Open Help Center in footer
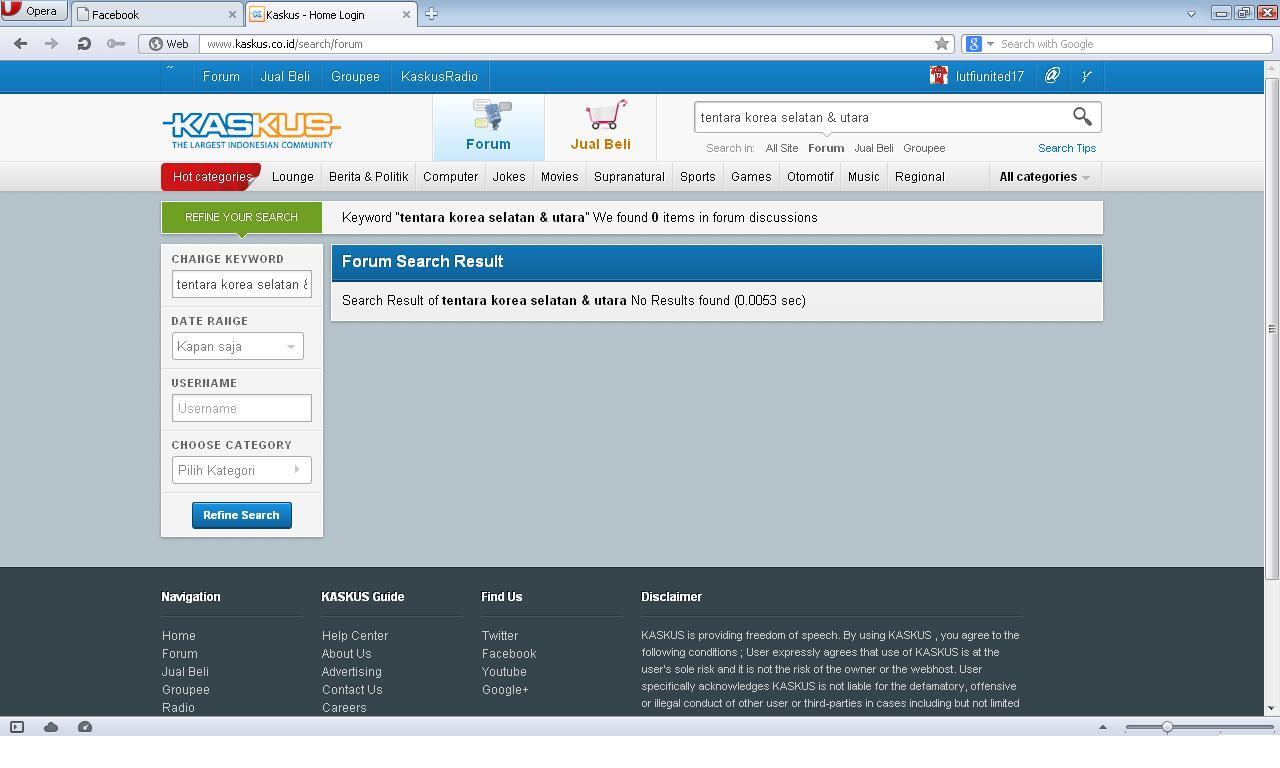This screenshot has height=768, width=1280. point(355,636)
